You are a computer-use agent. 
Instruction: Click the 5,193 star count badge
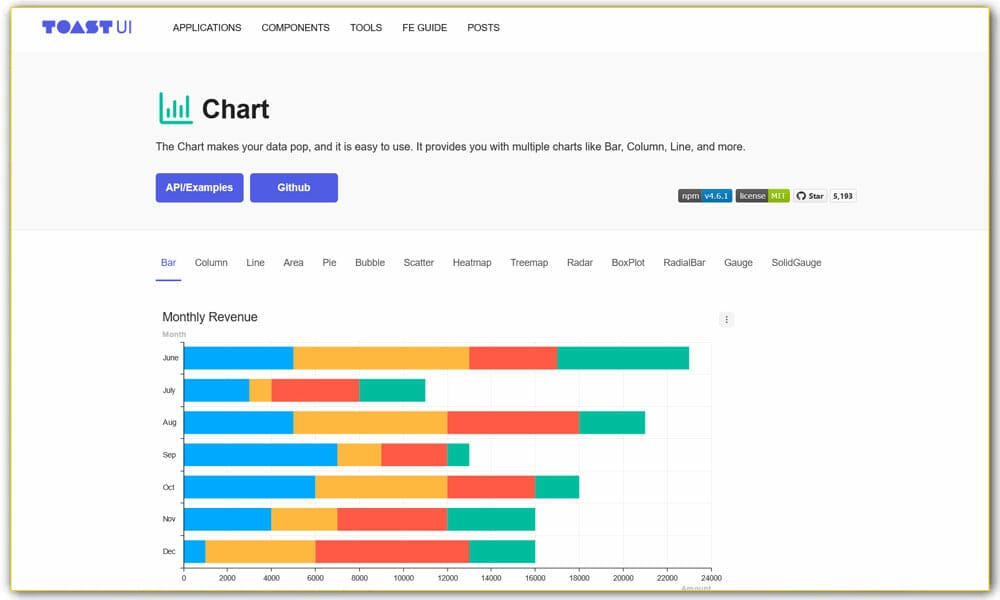841,195
